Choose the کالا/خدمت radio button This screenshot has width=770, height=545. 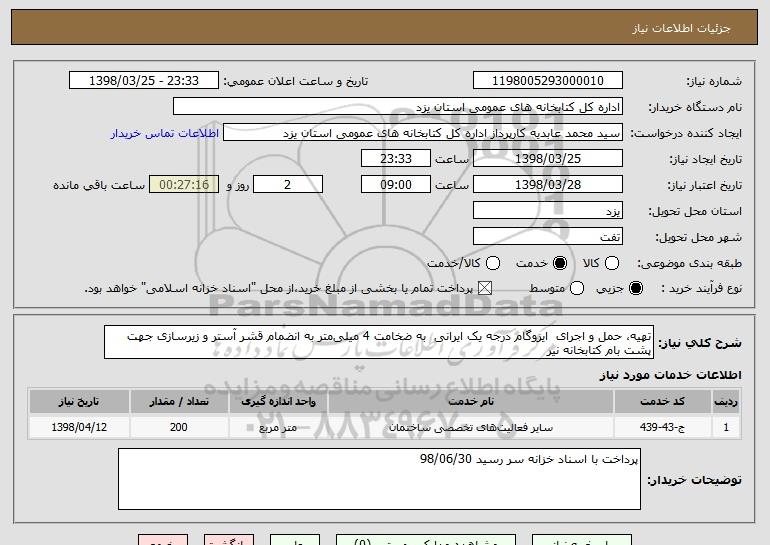[492, 263]
